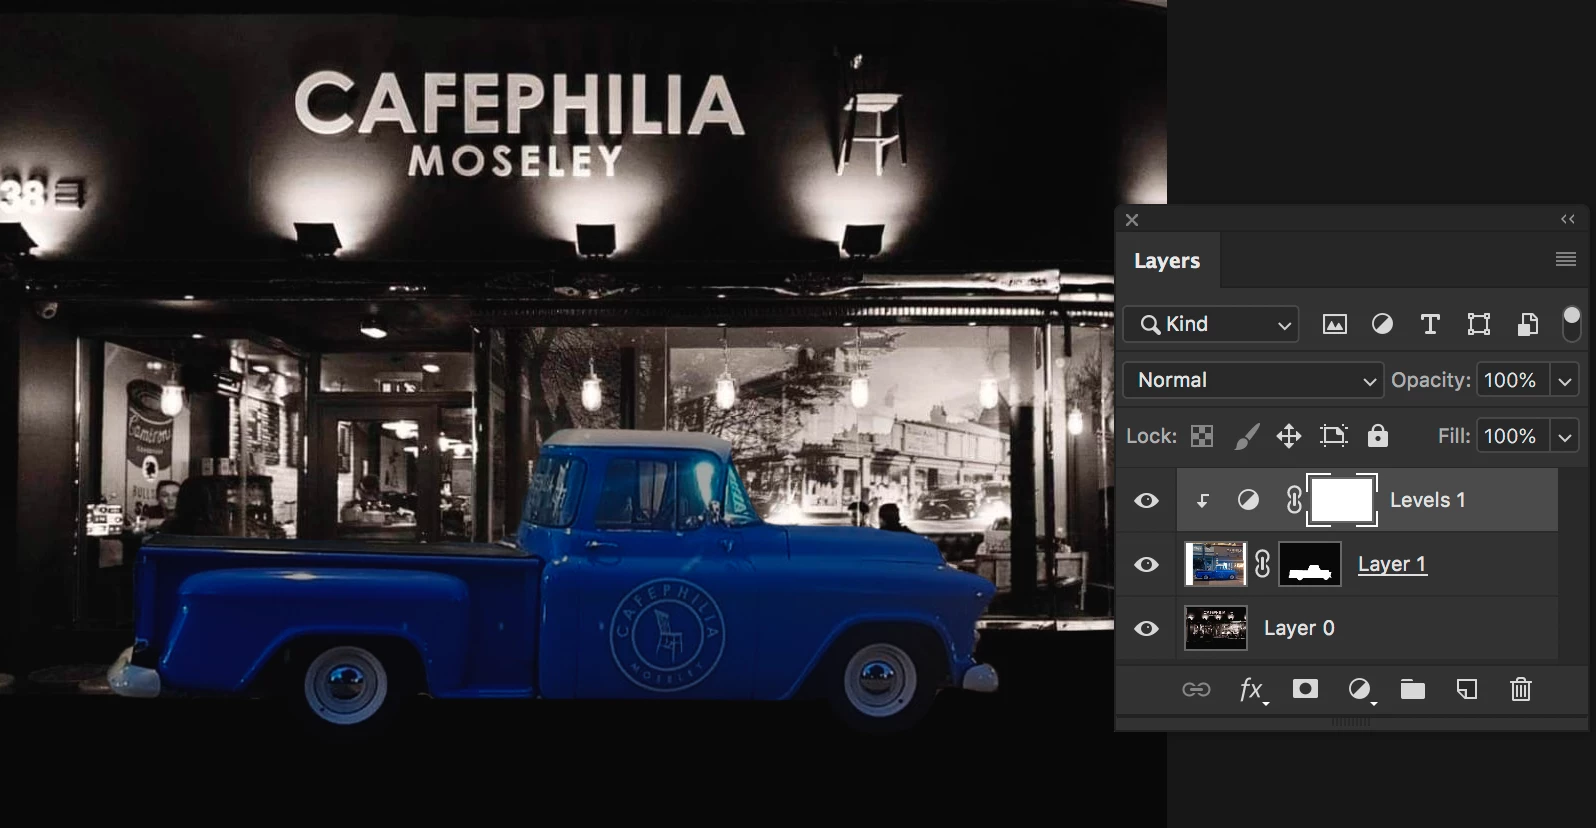Add a layer mask

pyautogui.click(x=1305, y=689)
